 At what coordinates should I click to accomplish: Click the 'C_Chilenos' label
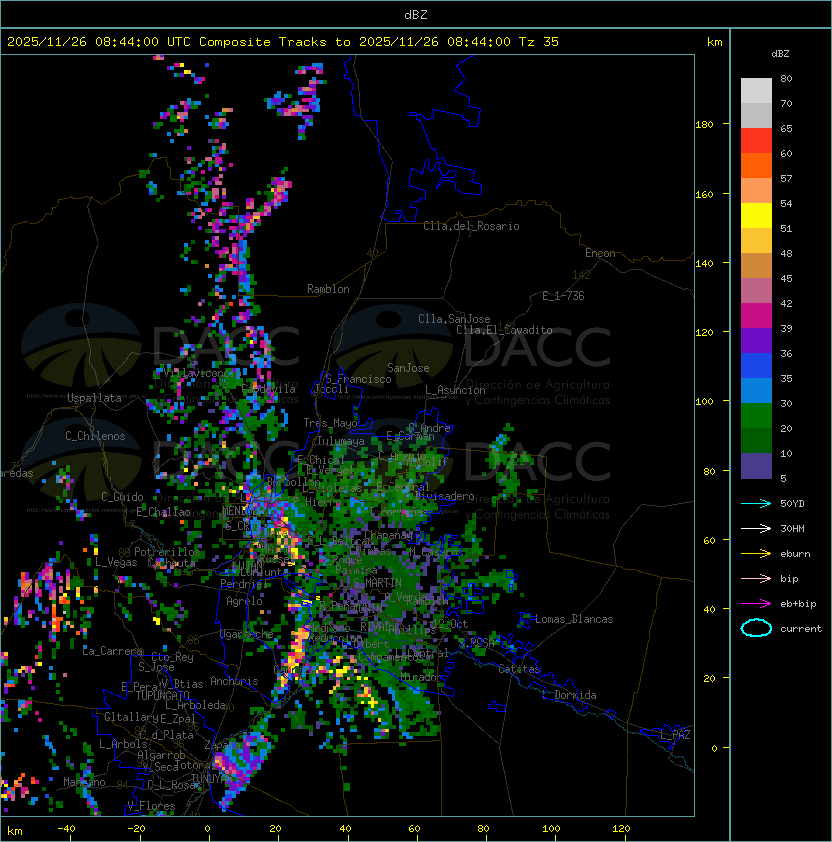tap(95, 436)
